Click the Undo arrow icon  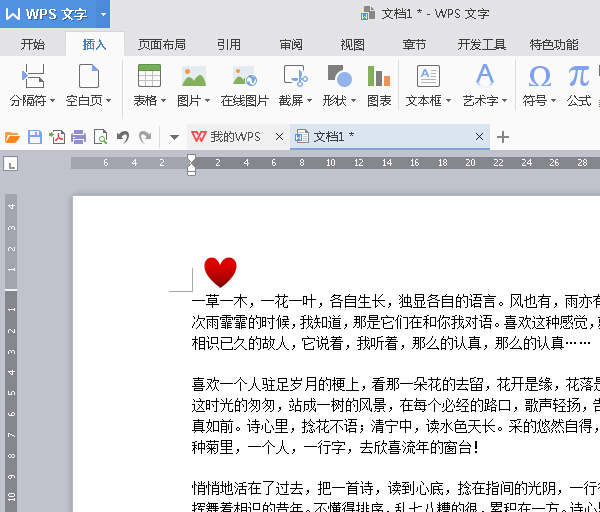tap(123, 137)
